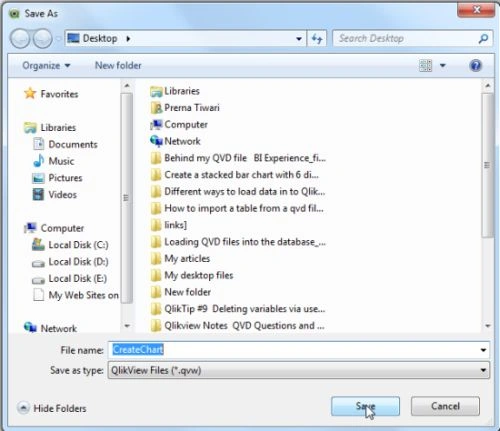Select 'How to import a table' folder

click(237, 208)
